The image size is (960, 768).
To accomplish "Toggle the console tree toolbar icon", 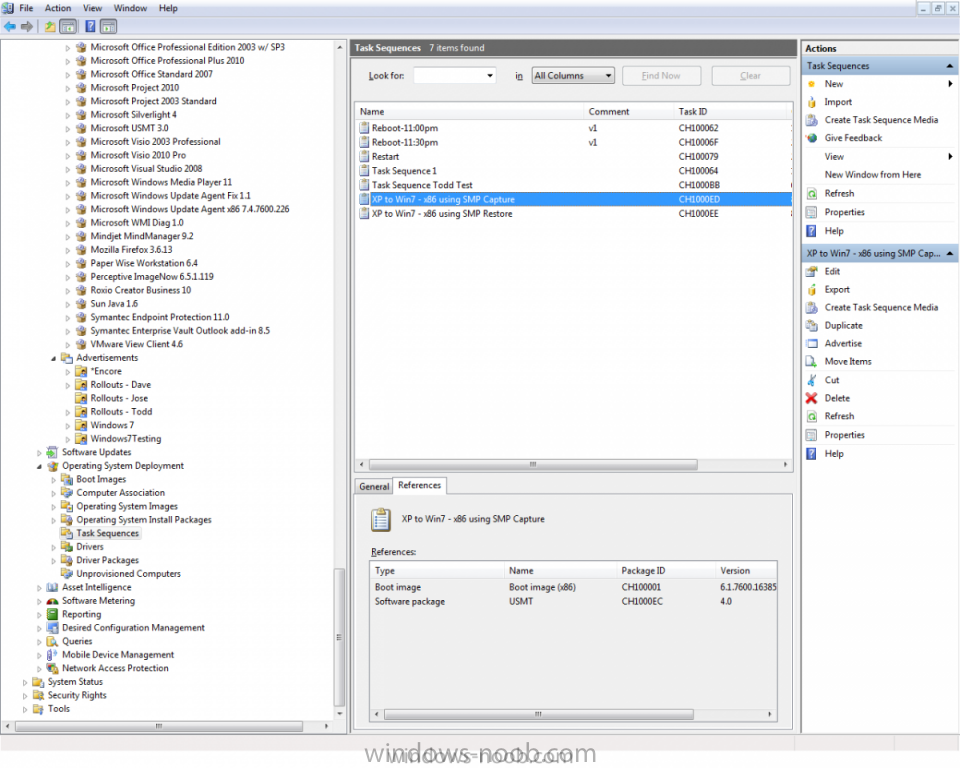I will coord(69,26).
